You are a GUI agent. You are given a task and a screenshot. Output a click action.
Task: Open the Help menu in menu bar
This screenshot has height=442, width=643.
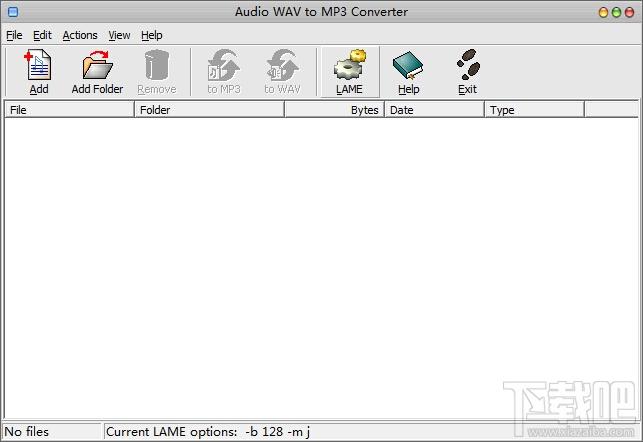click(x=152, y=35)
